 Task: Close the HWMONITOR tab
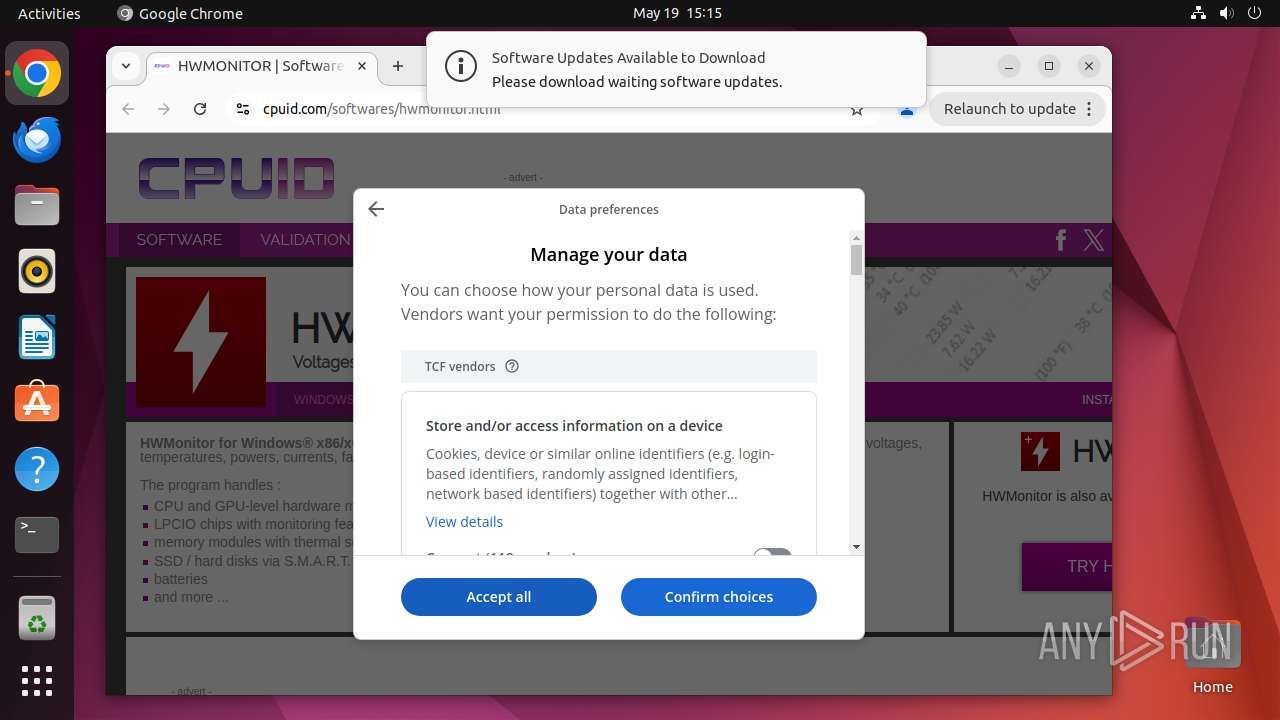(362, 66)
